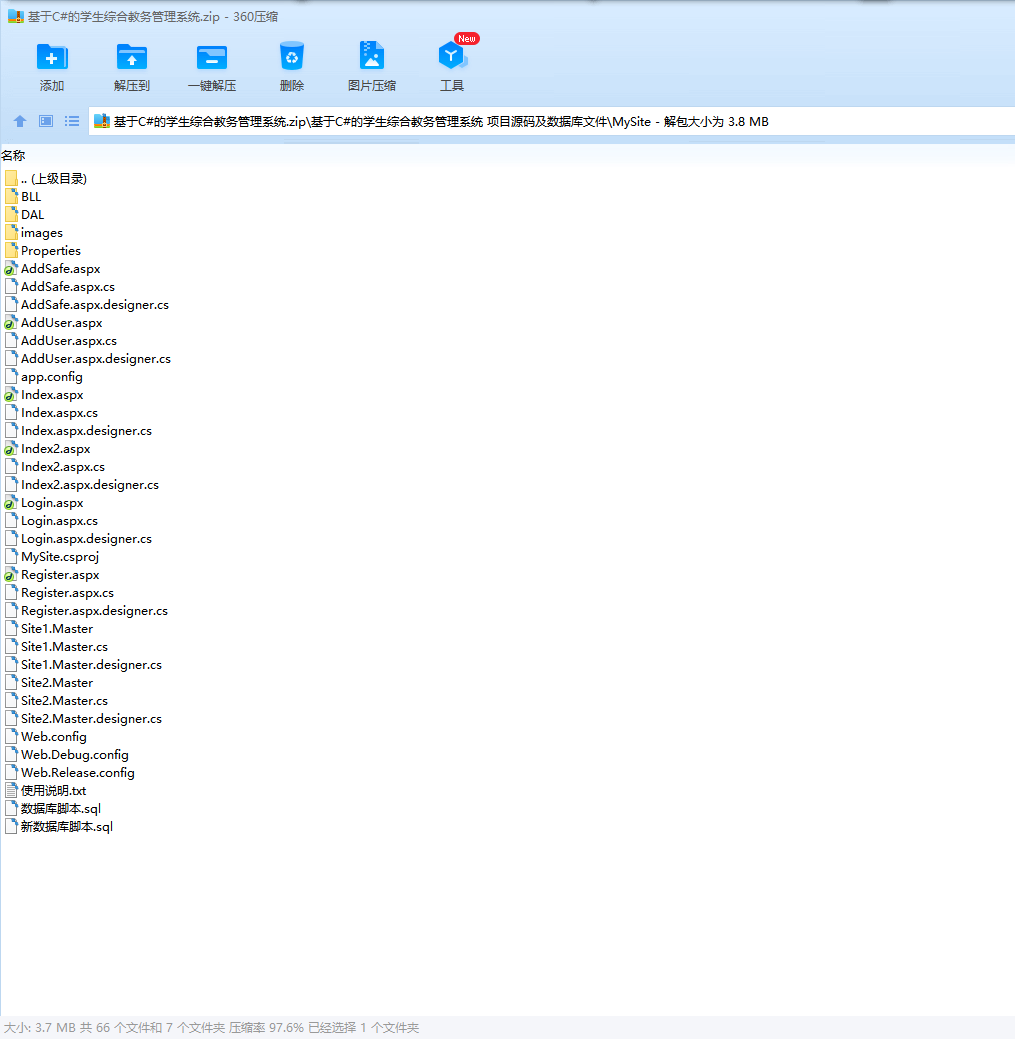Viewport: 1015px width, 1039px height.
Task: Select 新数据库脚本.sql file name
Action: tap(67, 826)
